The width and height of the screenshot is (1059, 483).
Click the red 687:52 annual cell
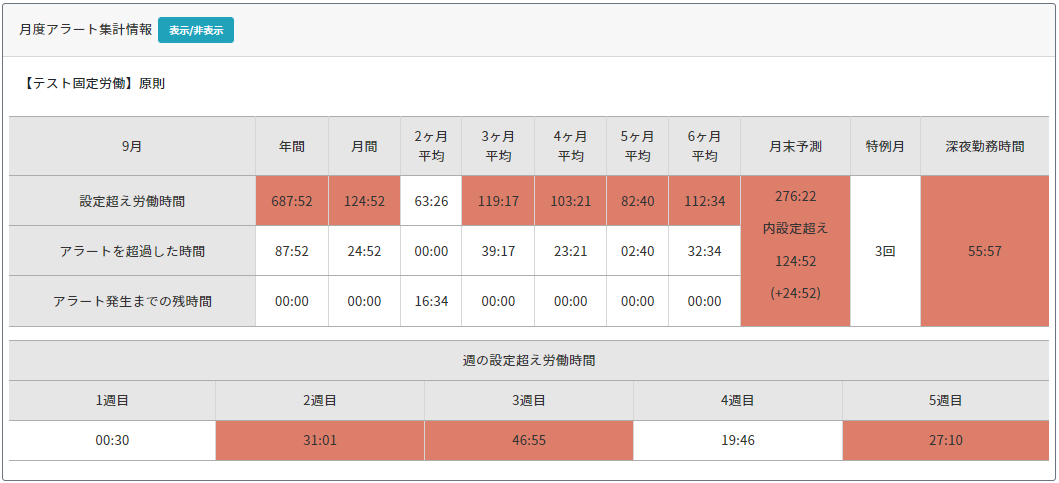coord(292,201)
